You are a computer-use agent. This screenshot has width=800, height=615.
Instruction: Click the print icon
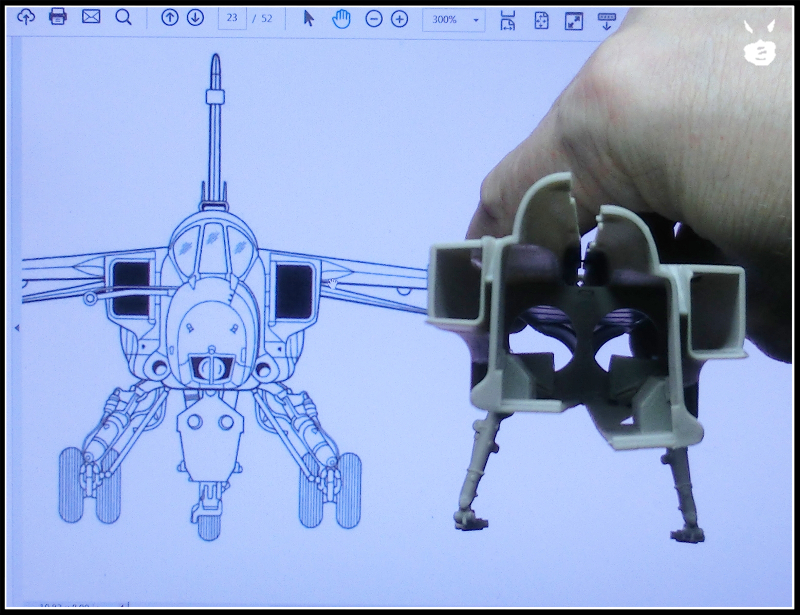[58, 17]
